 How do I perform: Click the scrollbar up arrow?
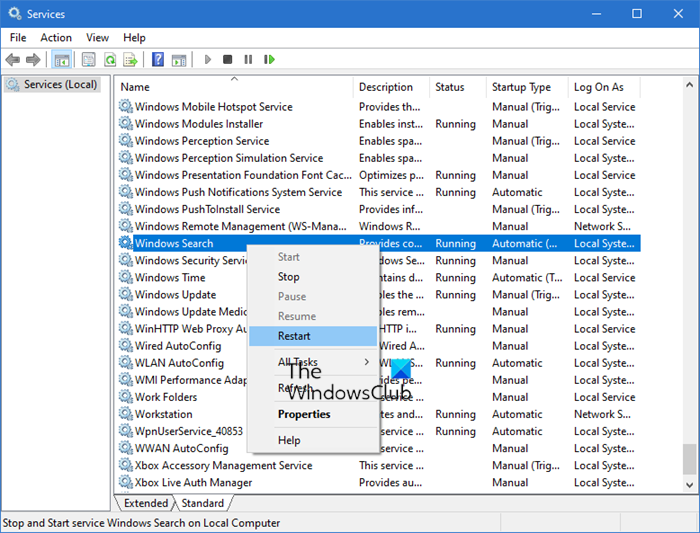(689, 84)
